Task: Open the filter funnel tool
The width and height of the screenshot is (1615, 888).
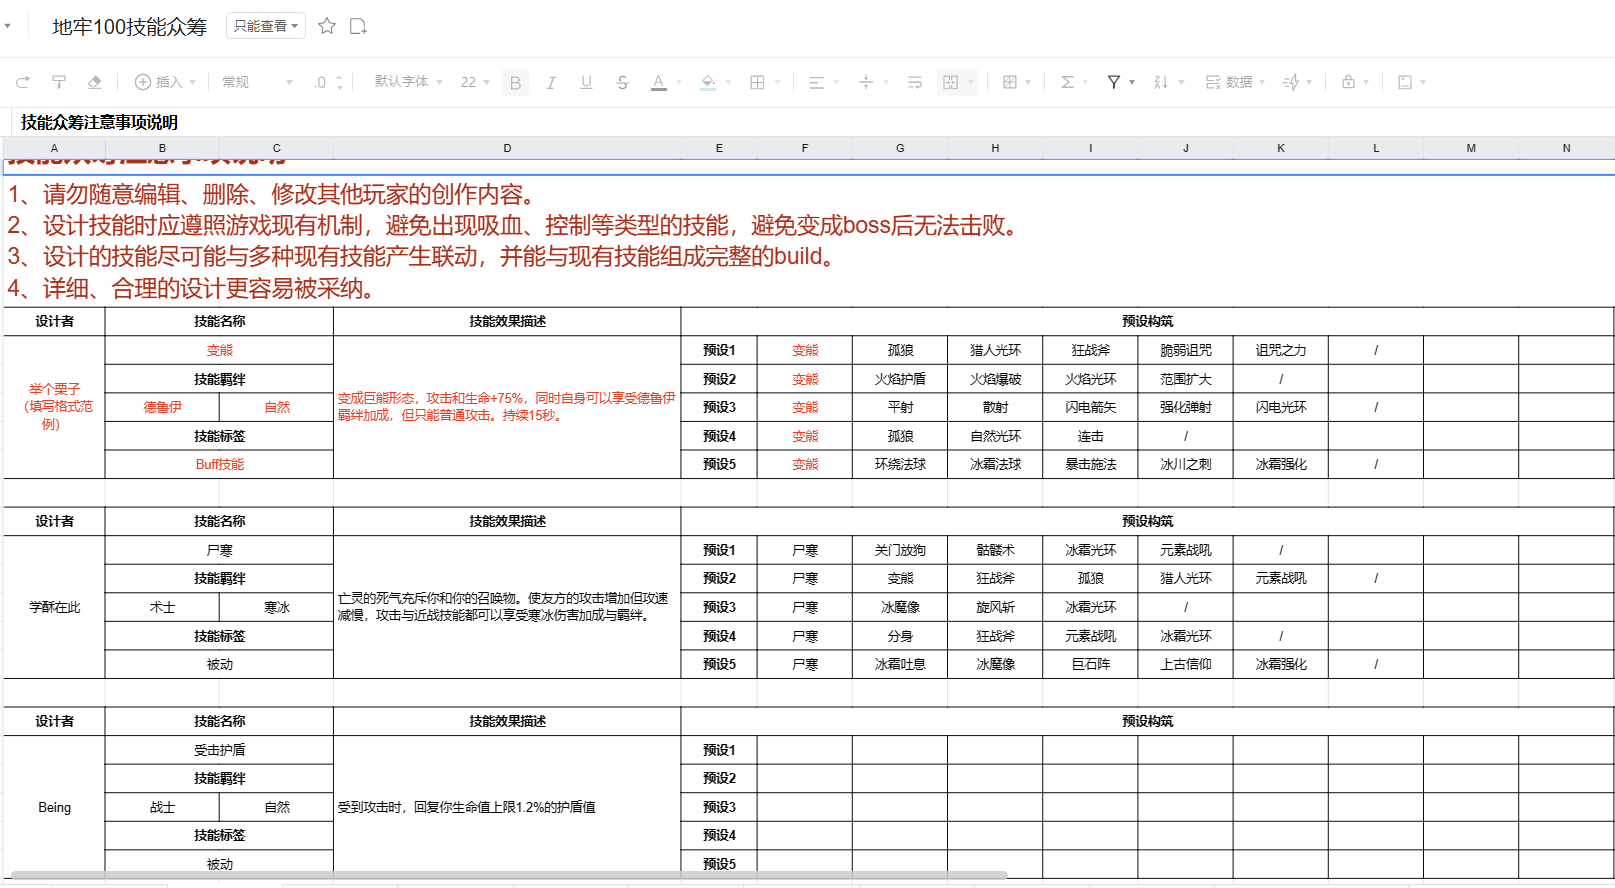Action: [x=1114, y=82]
